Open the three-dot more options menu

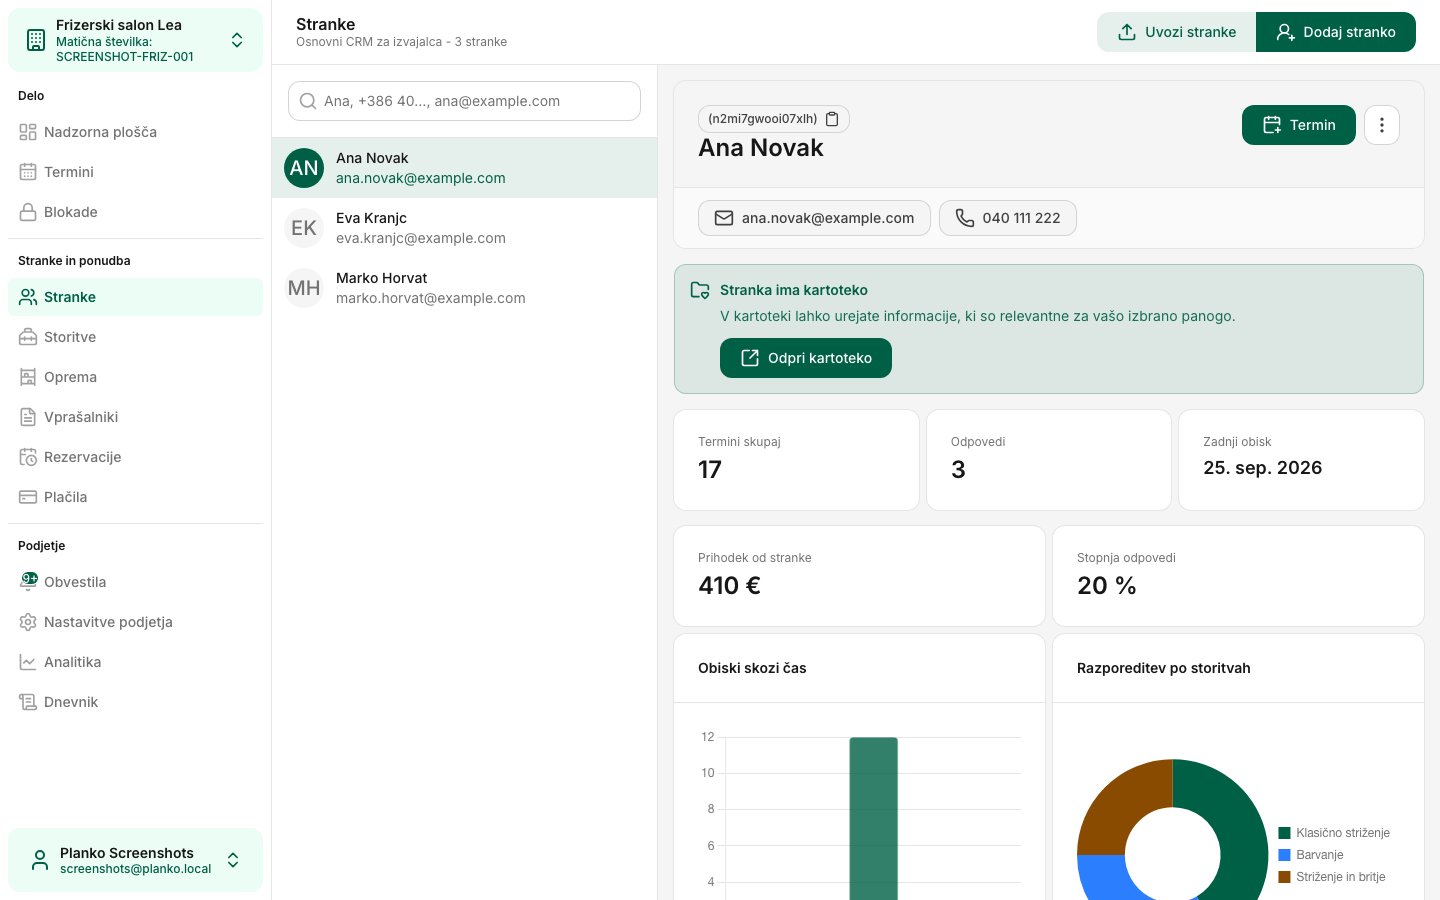1382,125
